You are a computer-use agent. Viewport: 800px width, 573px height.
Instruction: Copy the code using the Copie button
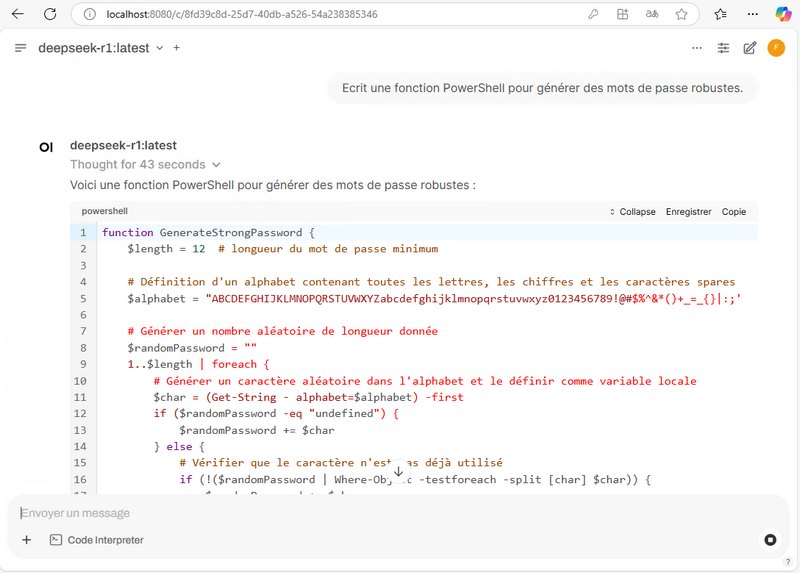734,212
